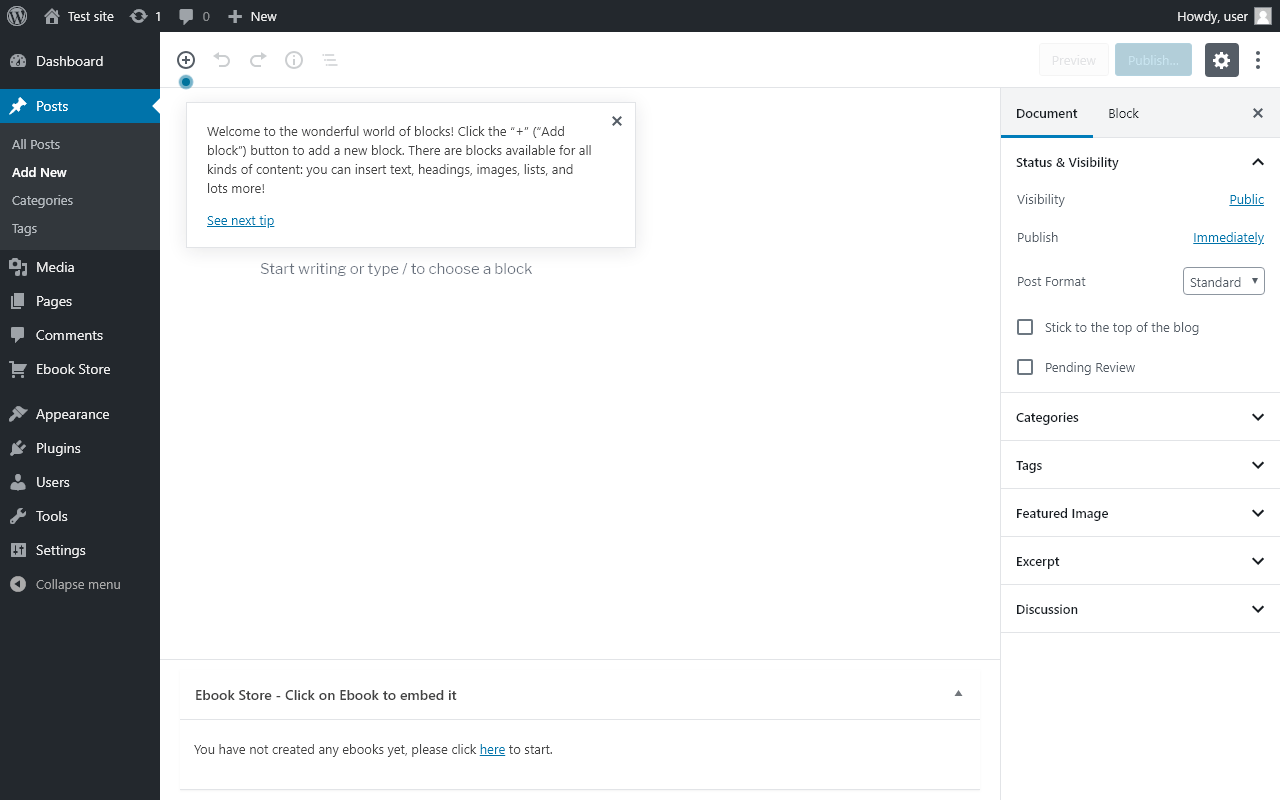Click the Add block plus icon
1280x800 pixels.
pyautogui.click(x=186, y=60)
